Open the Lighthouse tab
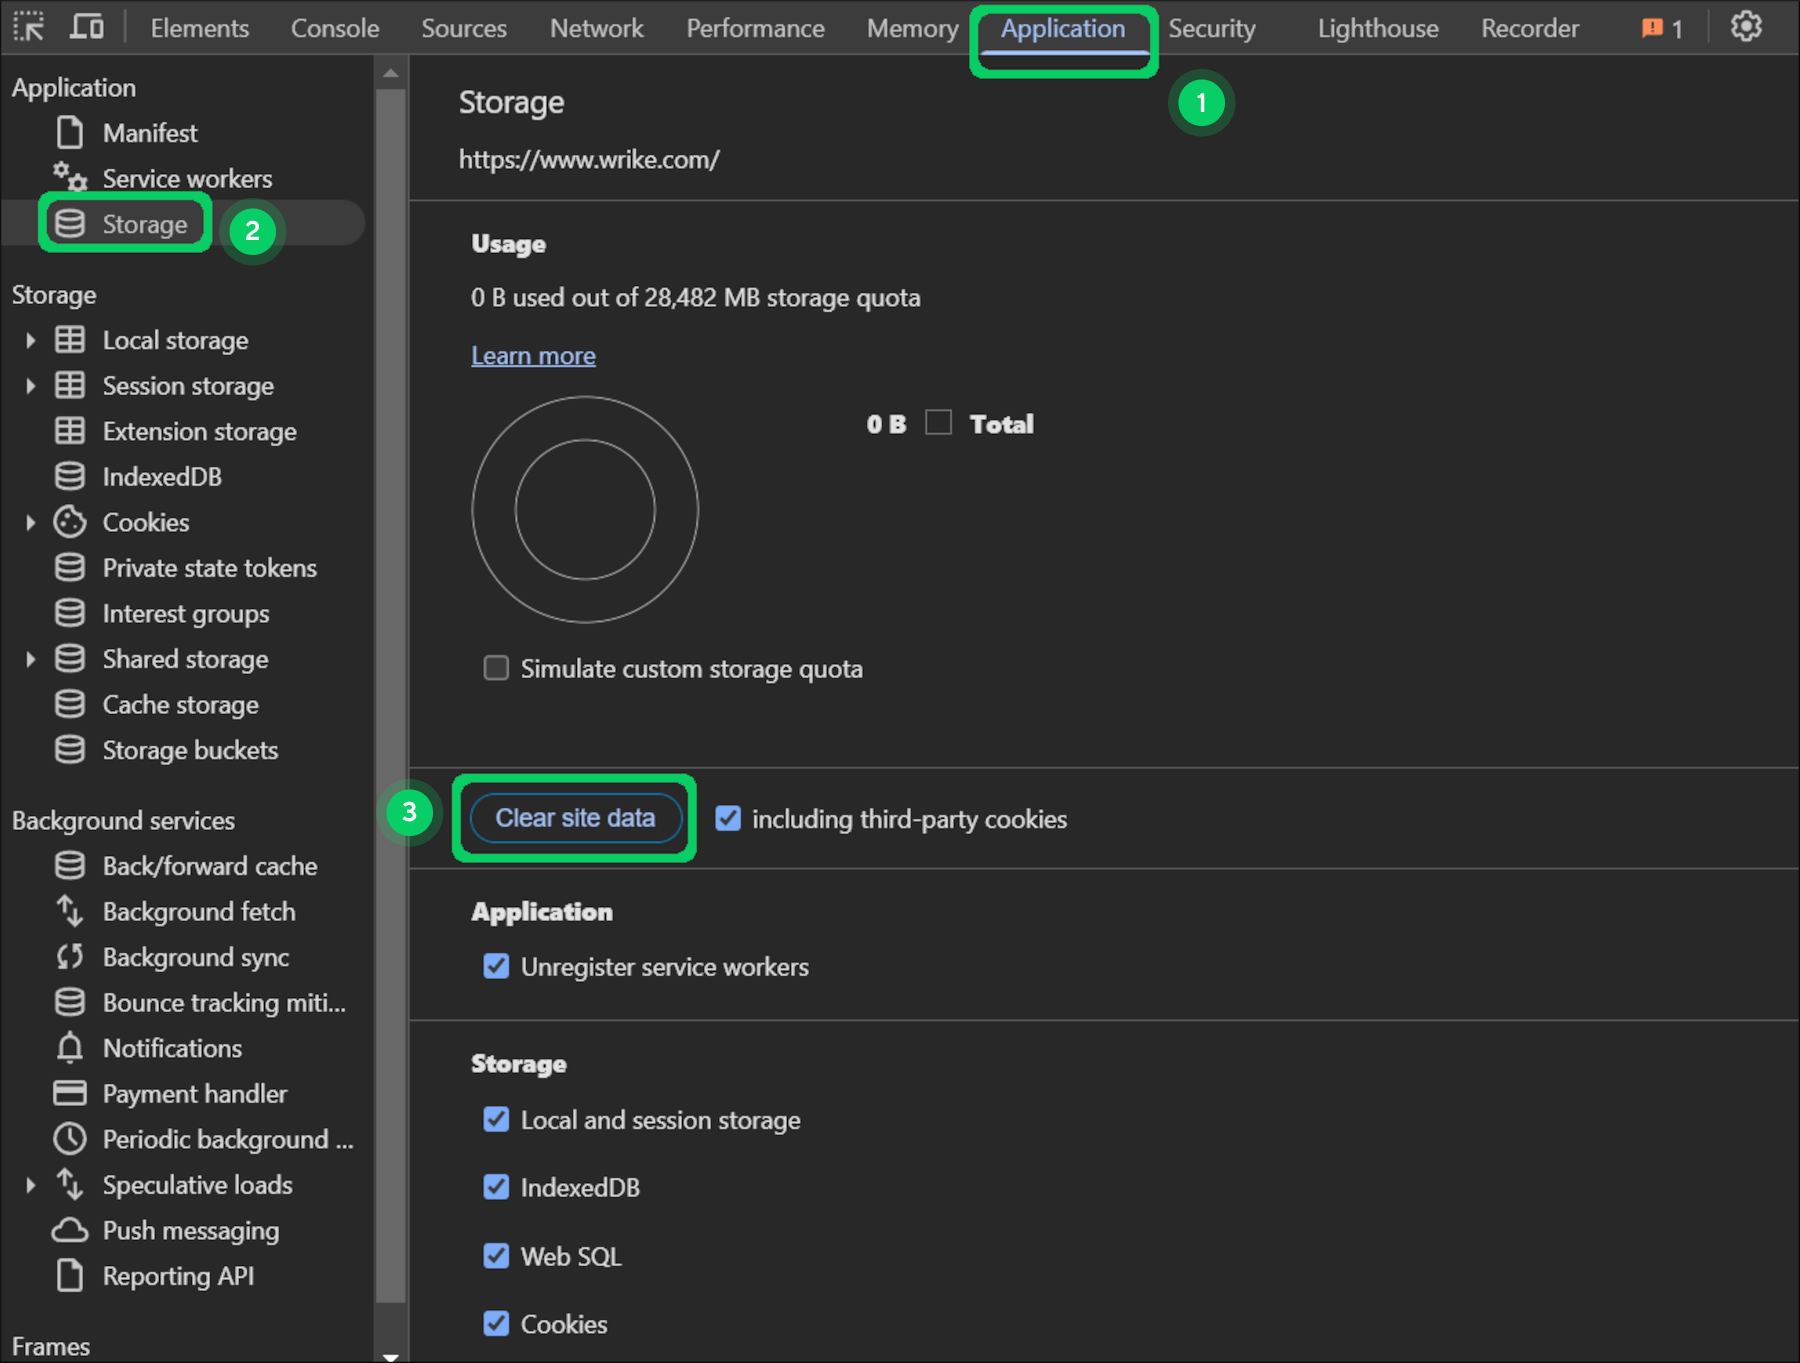 [1377, 28]
